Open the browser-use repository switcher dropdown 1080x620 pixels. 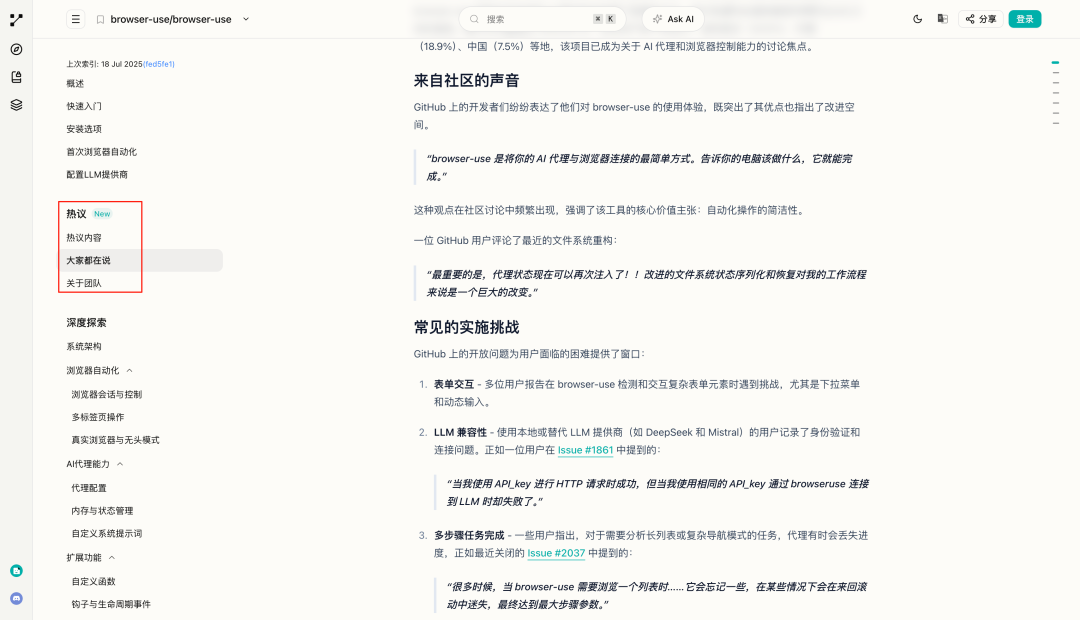pos(245,18)
